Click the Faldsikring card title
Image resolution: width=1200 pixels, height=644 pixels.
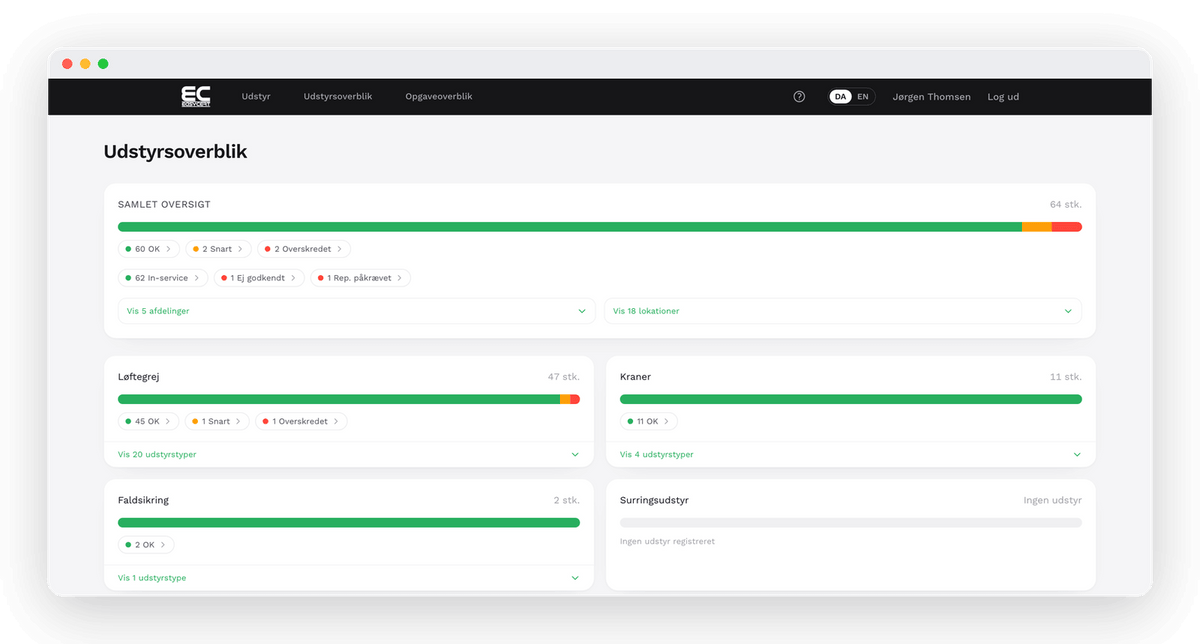(x=143, y=500)
